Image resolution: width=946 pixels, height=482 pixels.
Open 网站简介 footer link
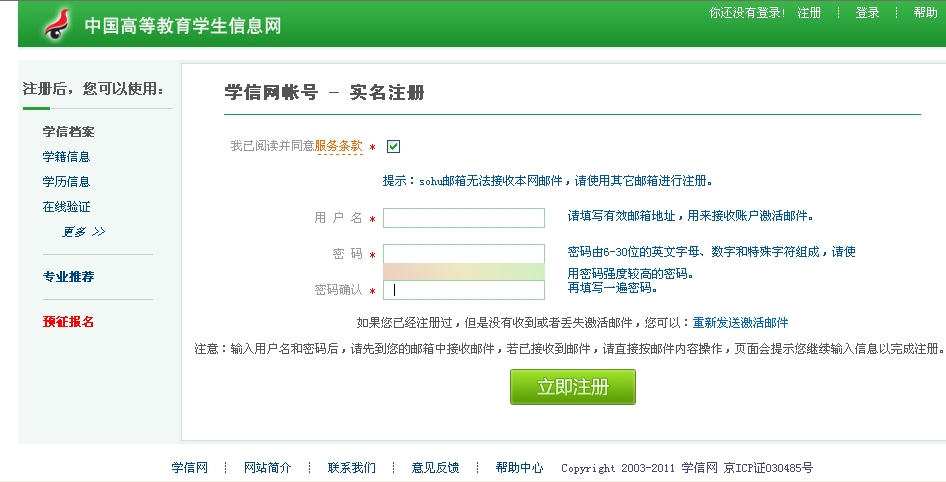tap(267, 468)
